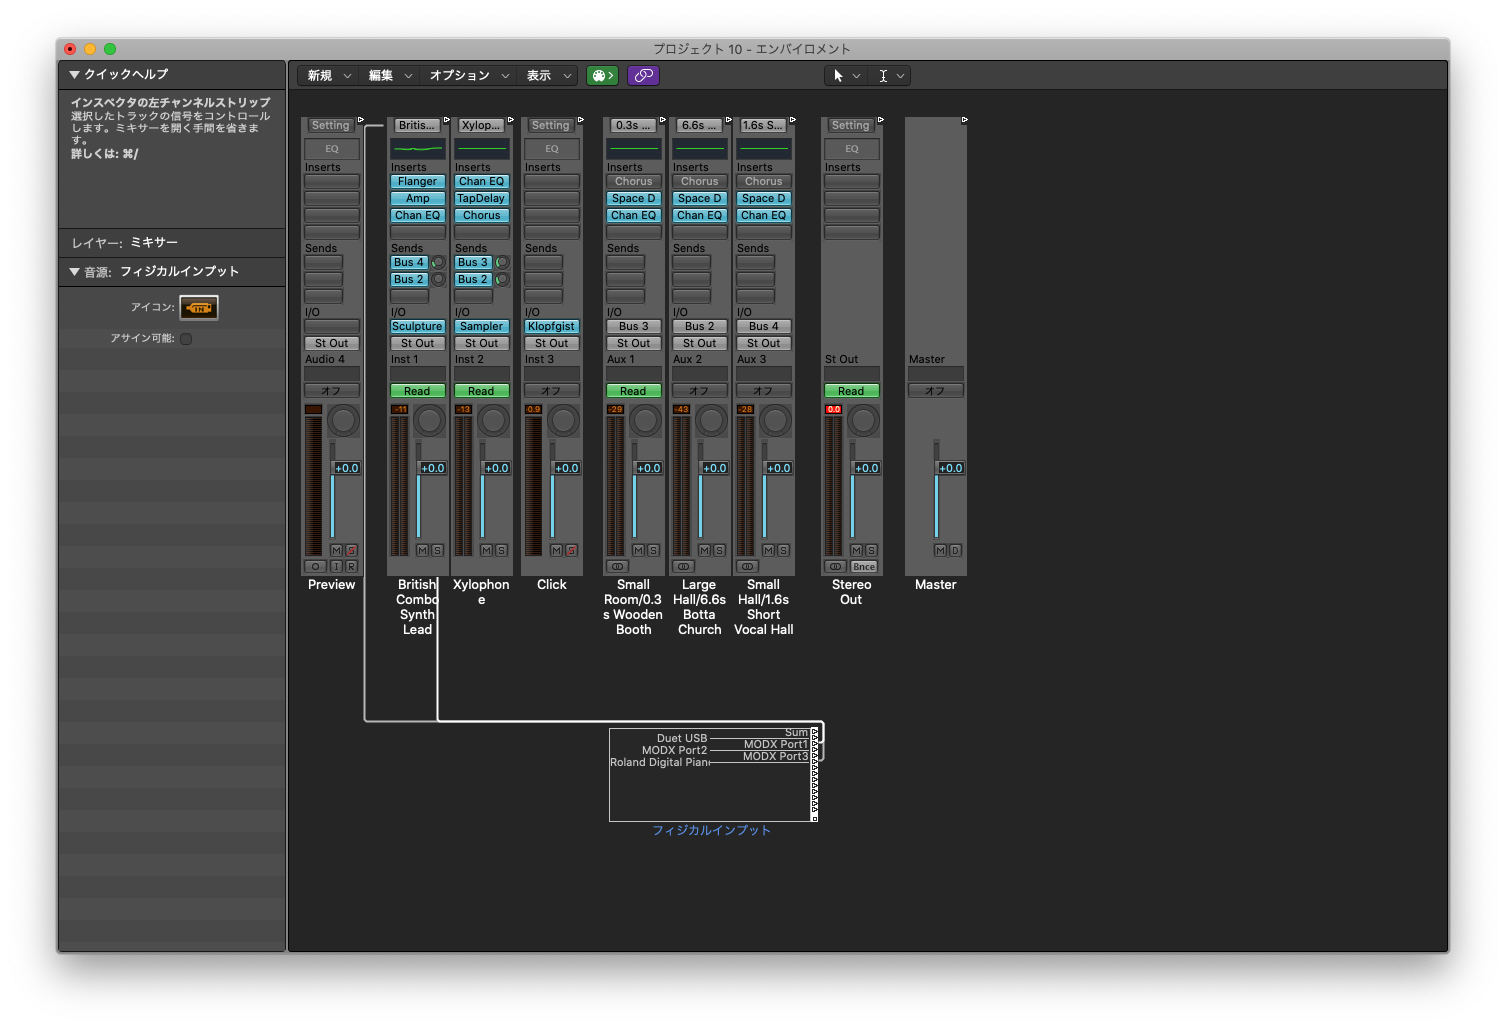Select the pointer tool in the toolbar
1506x1028 pixels.
pos(838,76)
